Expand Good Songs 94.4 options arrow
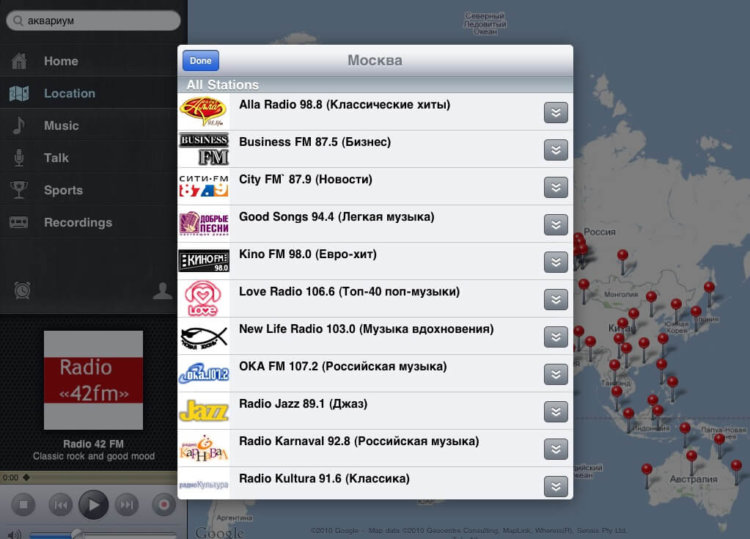Screen dimensions: 750x539 tap(556, 224)
